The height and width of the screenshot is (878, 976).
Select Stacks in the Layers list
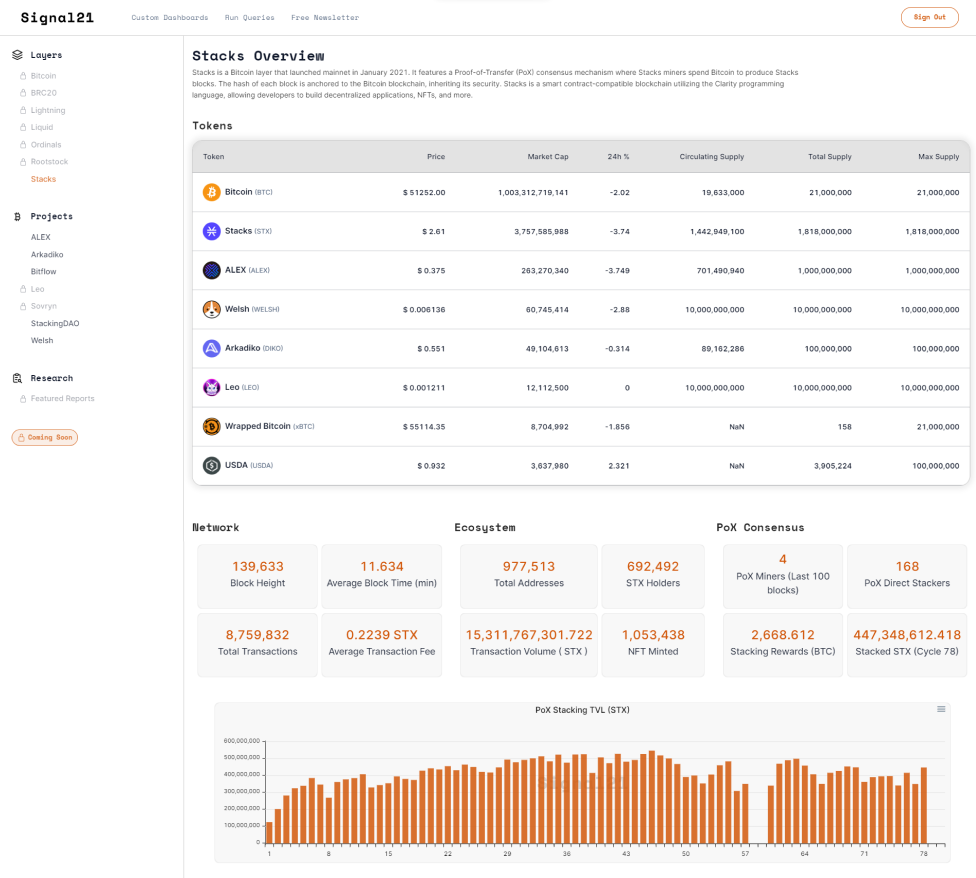41,179
